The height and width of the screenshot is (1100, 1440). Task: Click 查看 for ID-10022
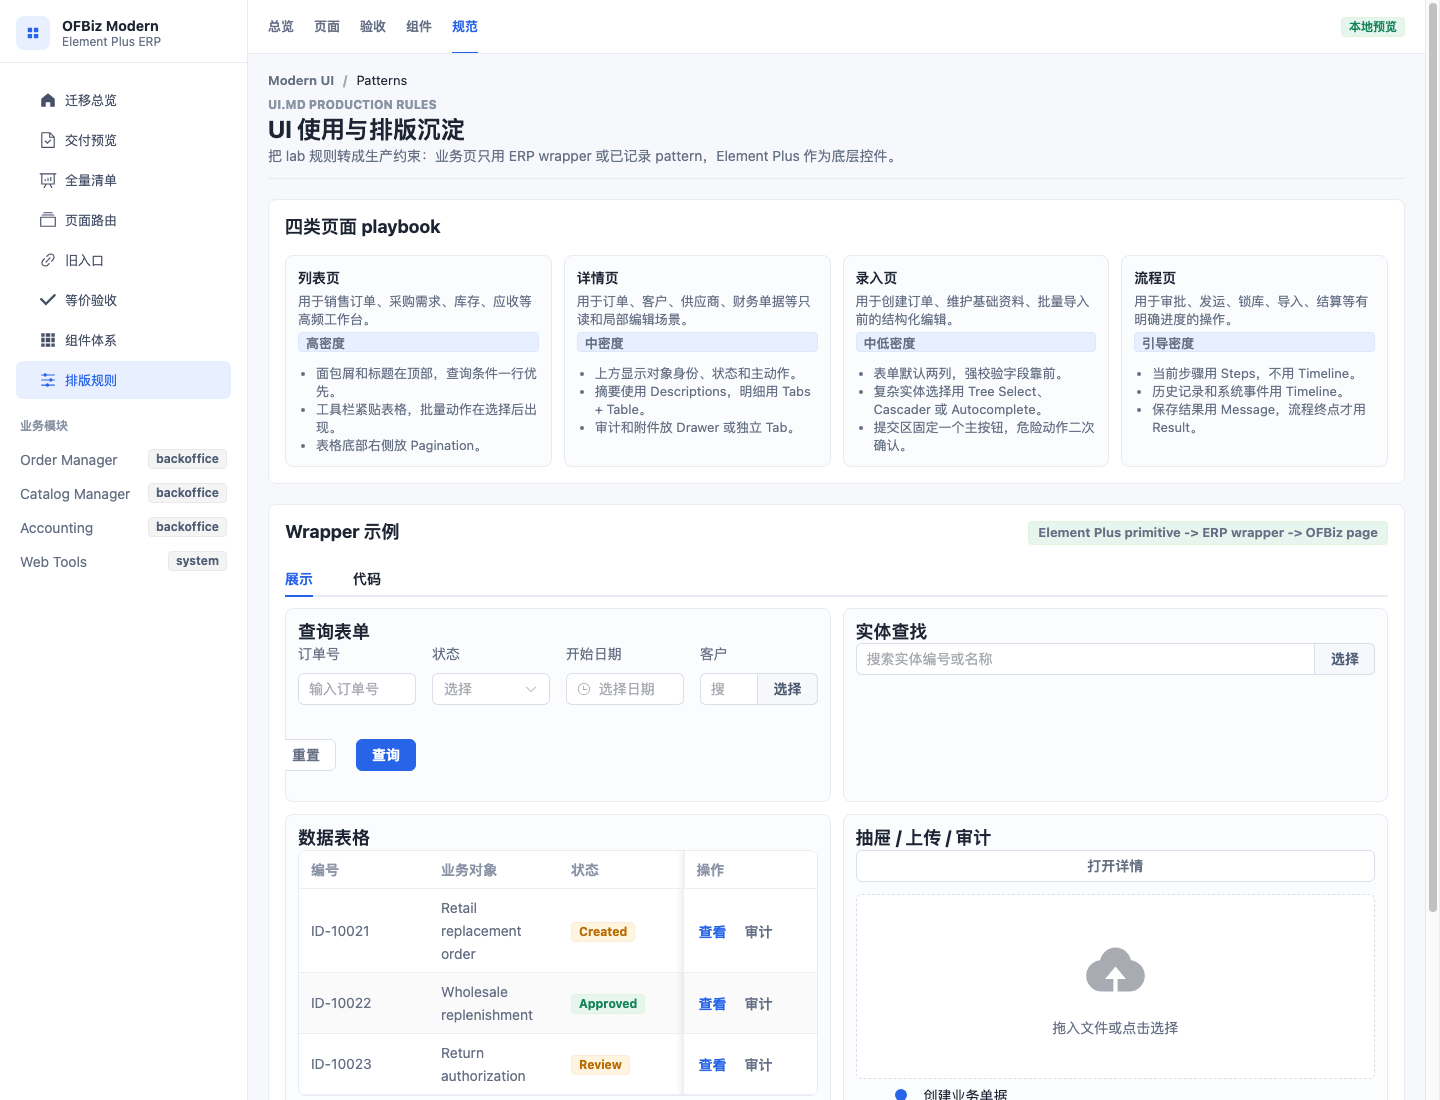712,1004
